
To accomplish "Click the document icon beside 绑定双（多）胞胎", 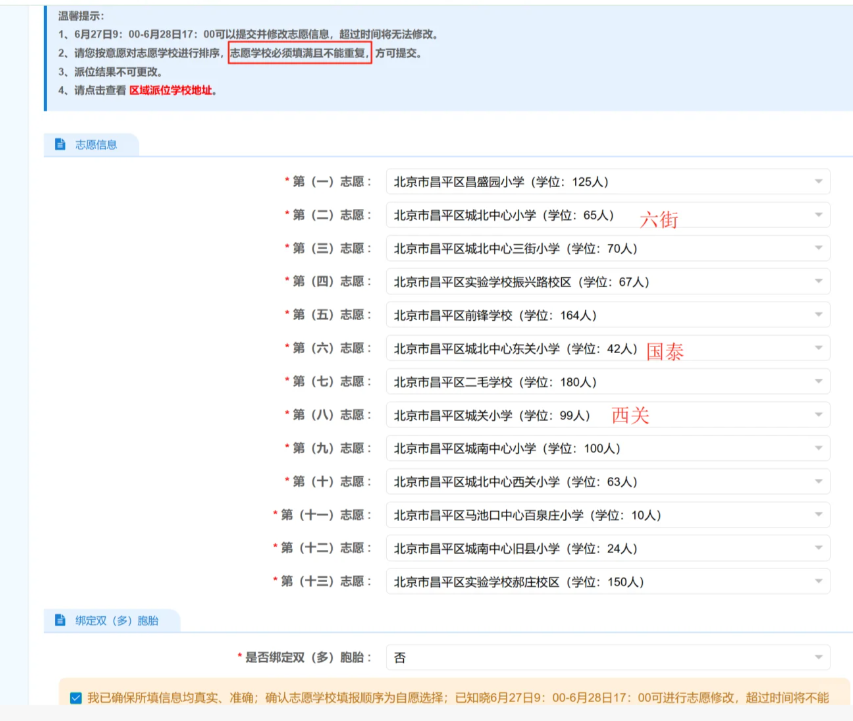I will (x=60, y=620).
